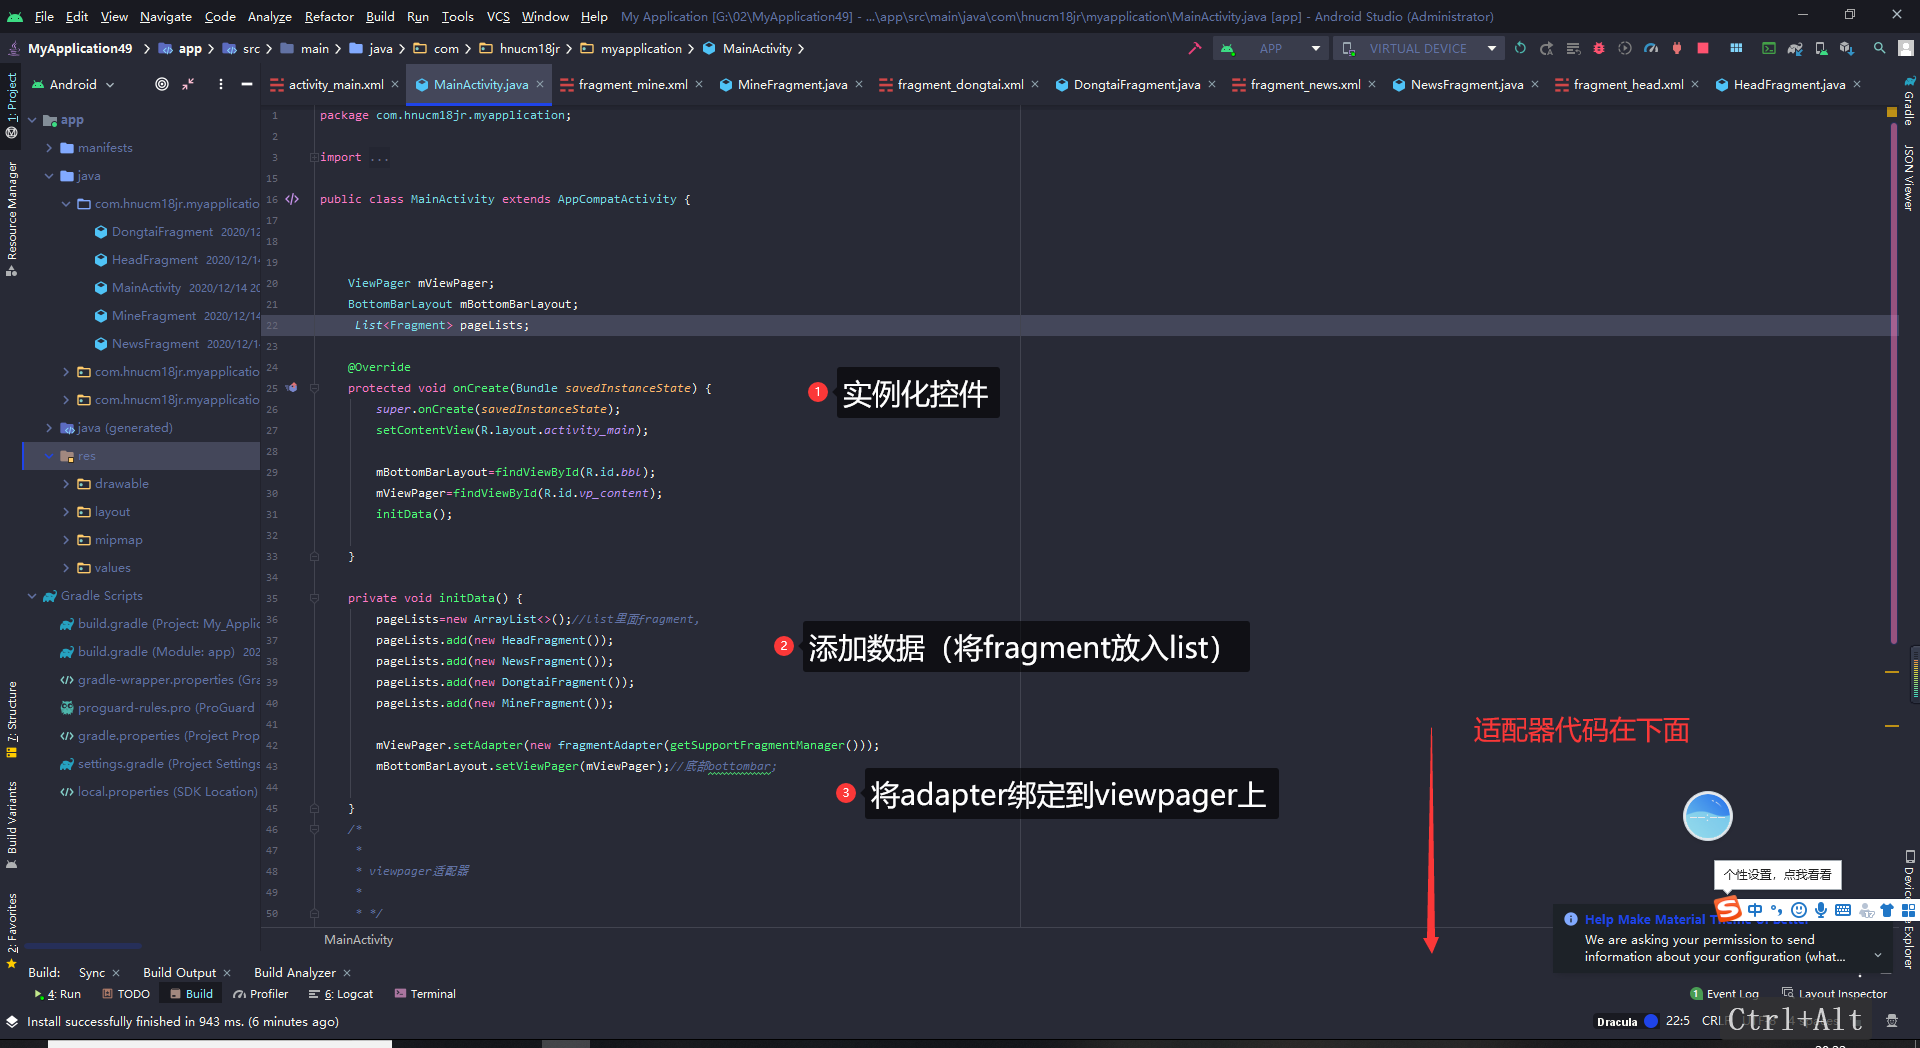Toggle the Resource Manager tool window

[x=12, y=218]
